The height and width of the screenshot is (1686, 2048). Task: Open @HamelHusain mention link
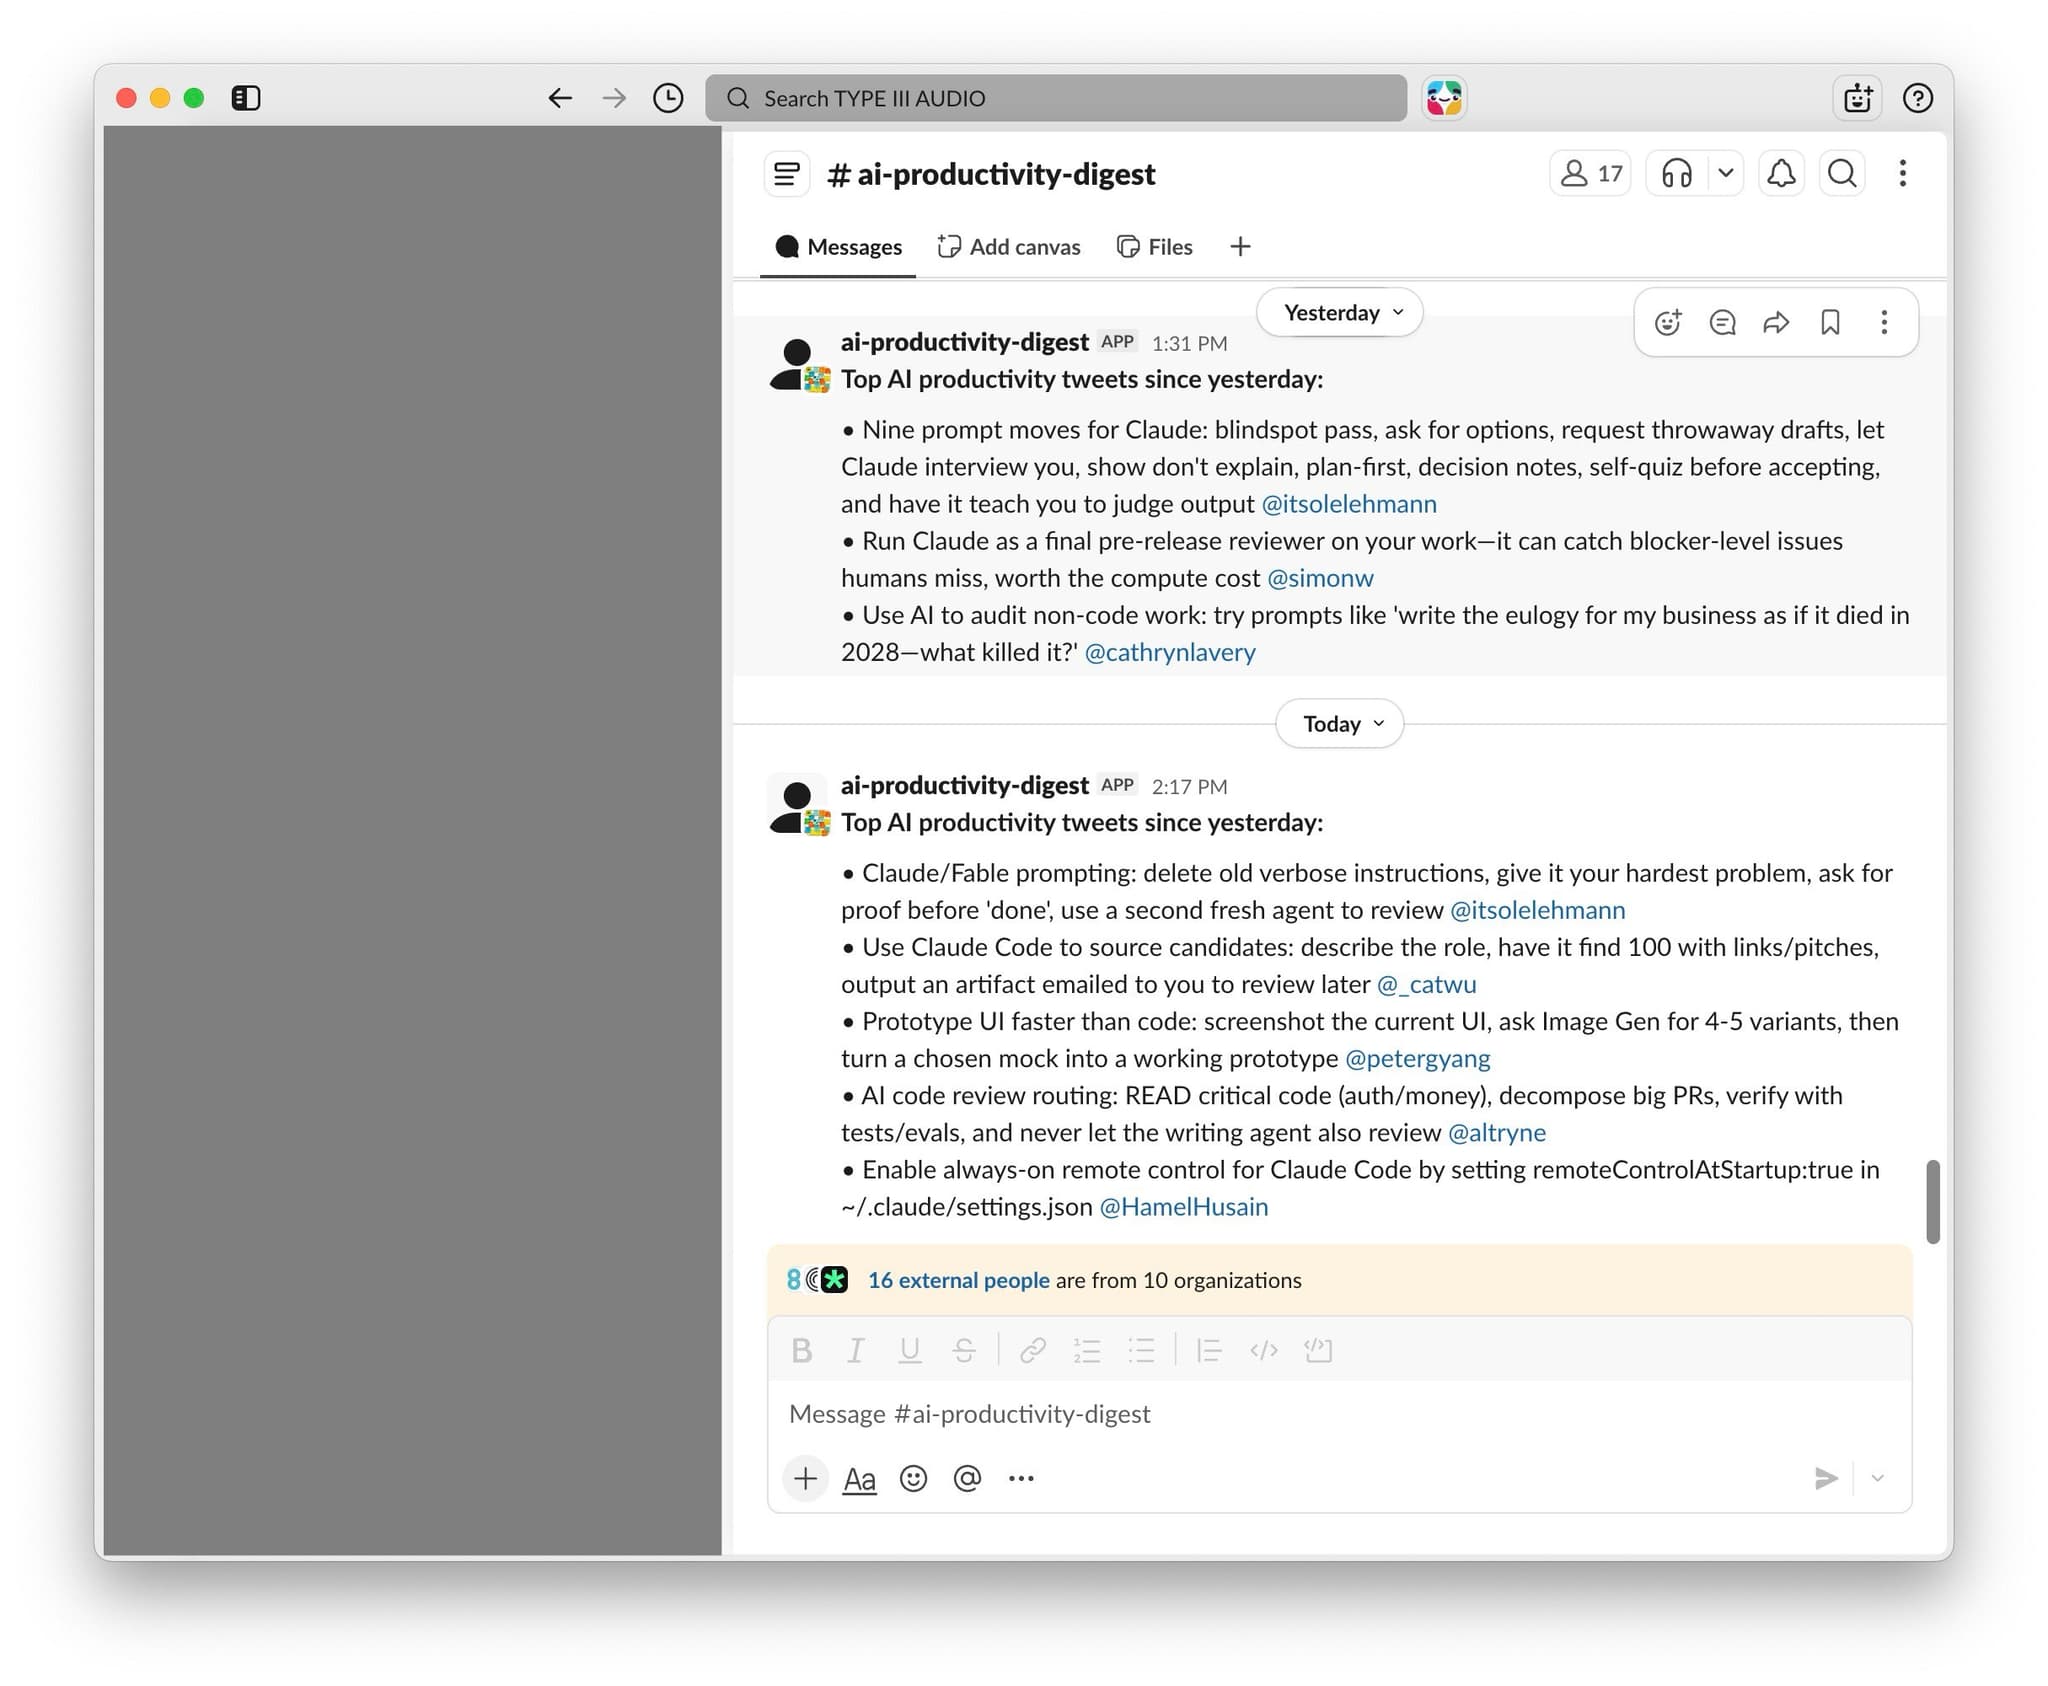point(1184,1207)
